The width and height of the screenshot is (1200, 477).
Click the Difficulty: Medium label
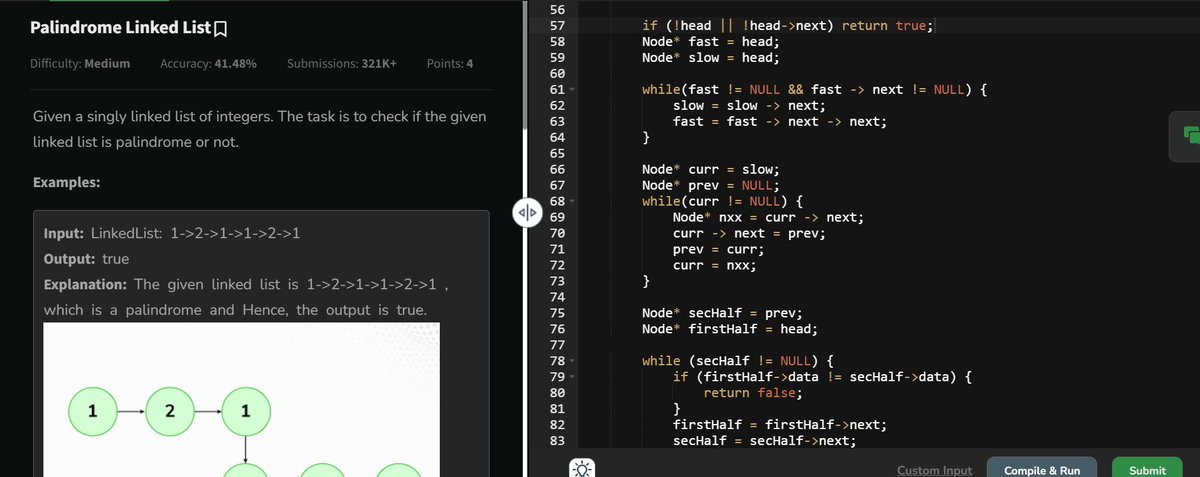[81, 64]
